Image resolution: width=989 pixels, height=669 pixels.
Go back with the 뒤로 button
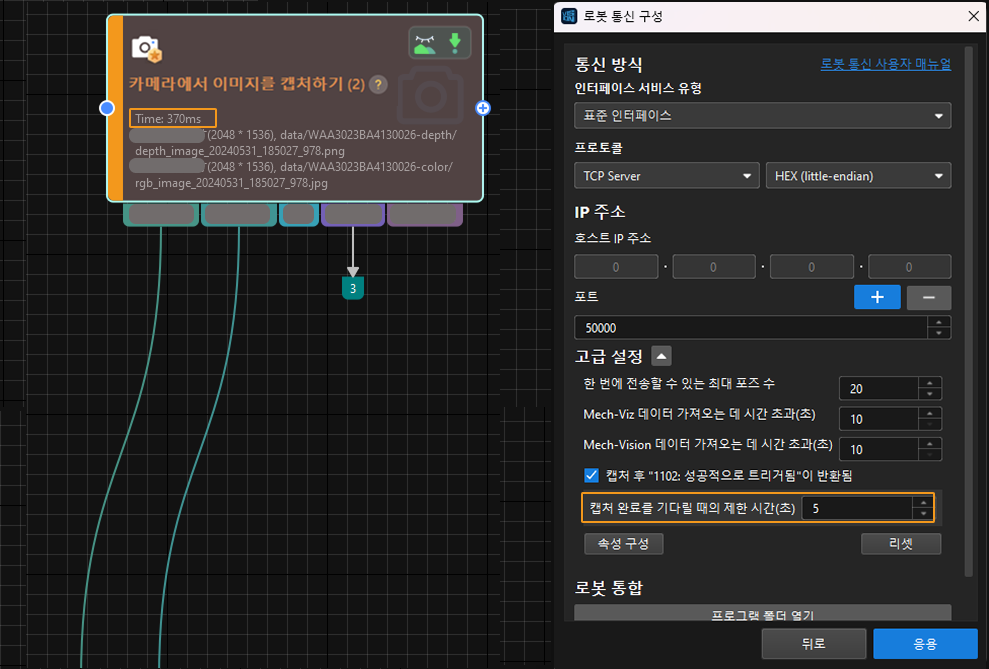pyautogui.click(x=813, y=644)
